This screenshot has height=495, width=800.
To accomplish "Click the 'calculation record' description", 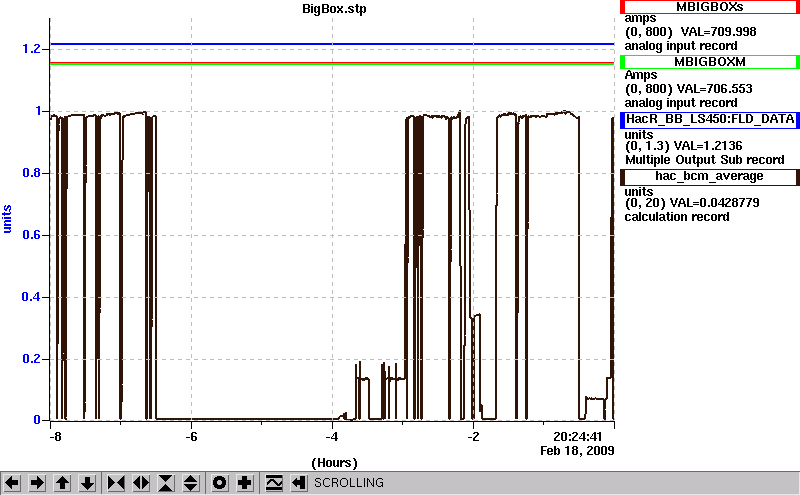I will 677,217.
